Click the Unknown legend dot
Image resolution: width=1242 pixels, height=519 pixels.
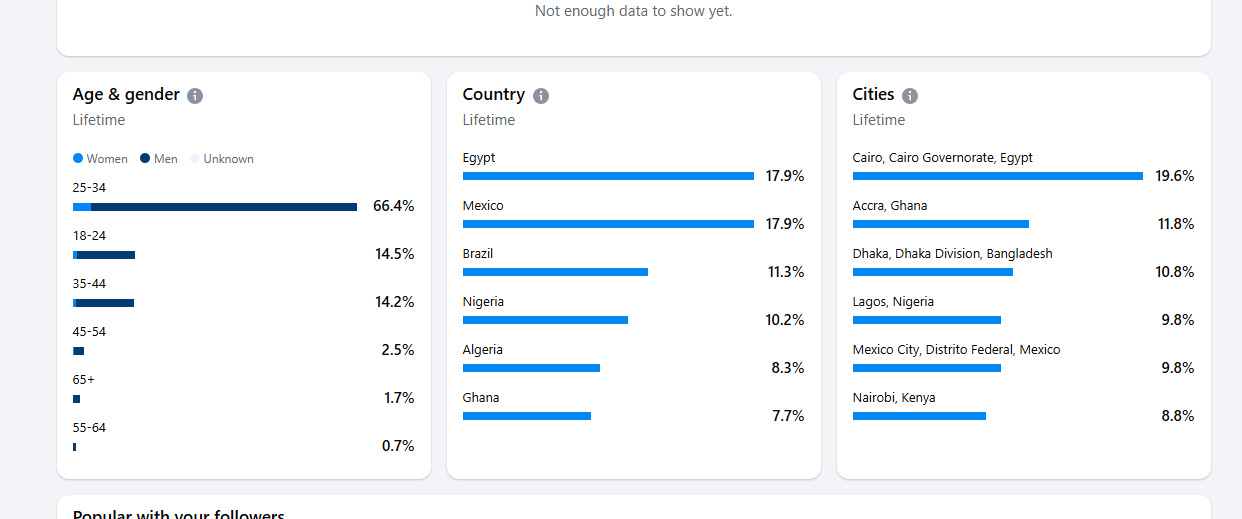195,159
